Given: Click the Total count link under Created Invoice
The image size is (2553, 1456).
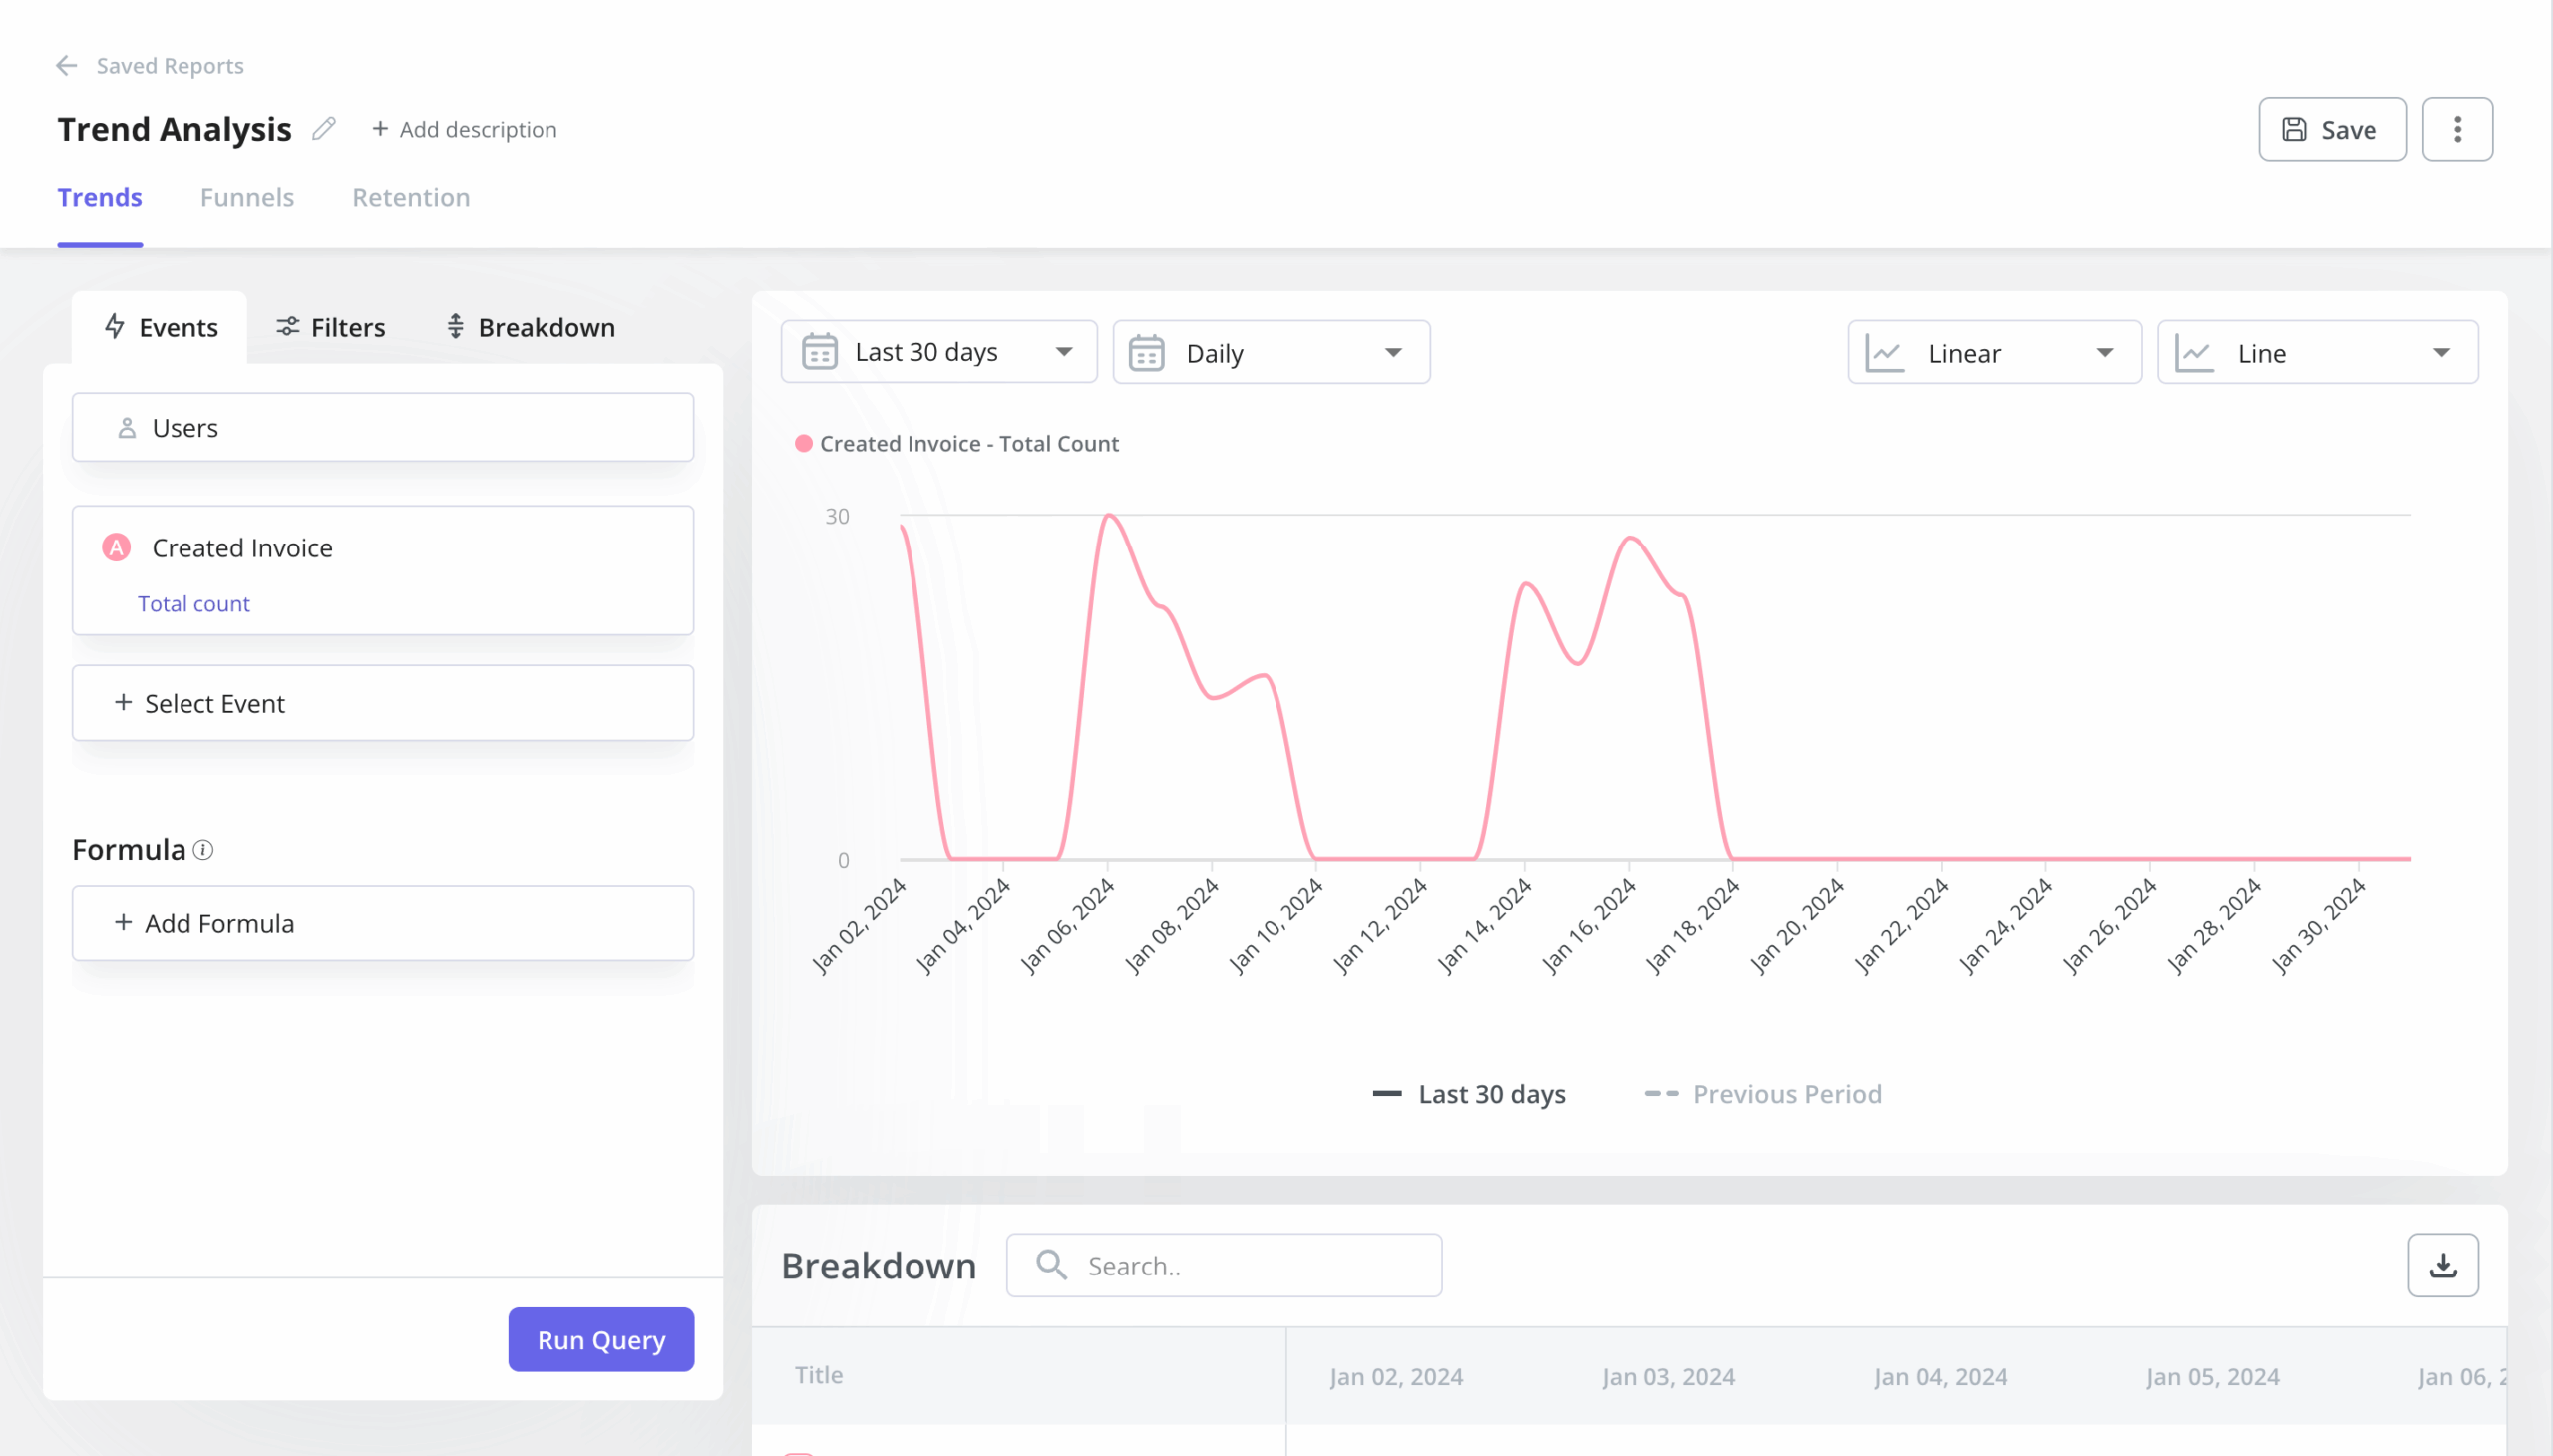Looking at the screenshot, I should pyautogui.click(x=194, y=603).
